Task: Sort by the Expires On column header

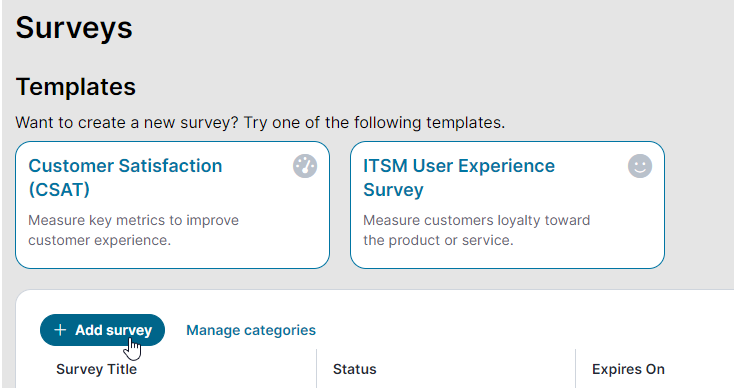Action: [628, 369]
